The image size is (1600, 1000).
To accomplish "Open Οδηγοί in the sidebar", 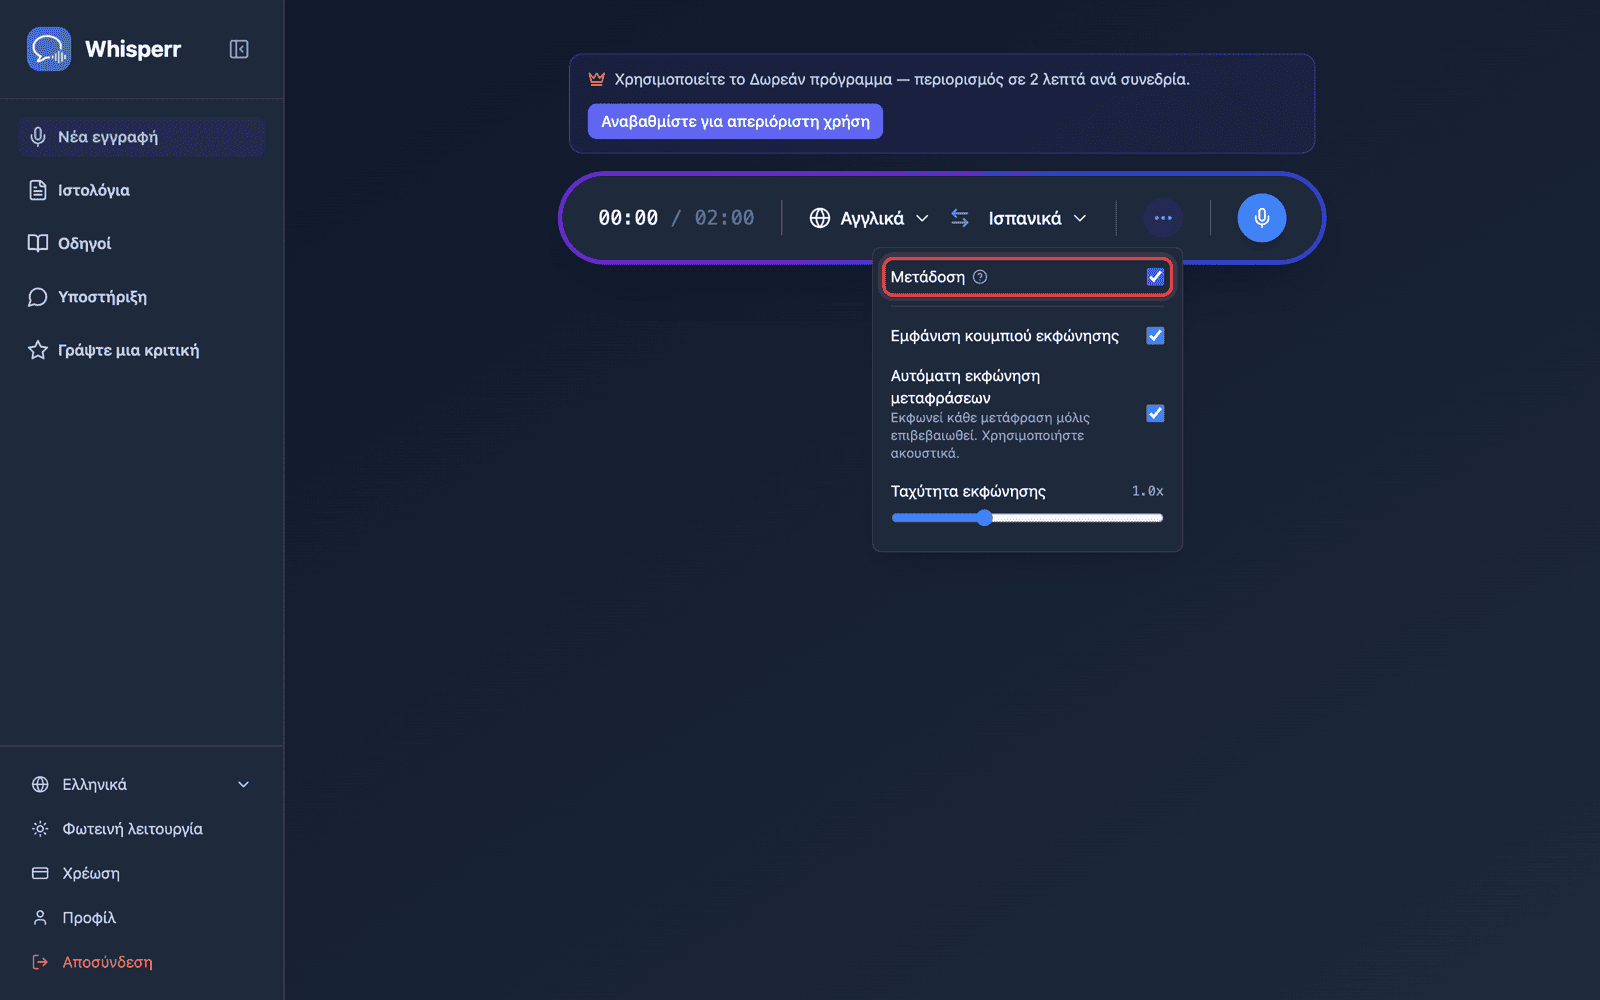I will [x=141, y=243].
